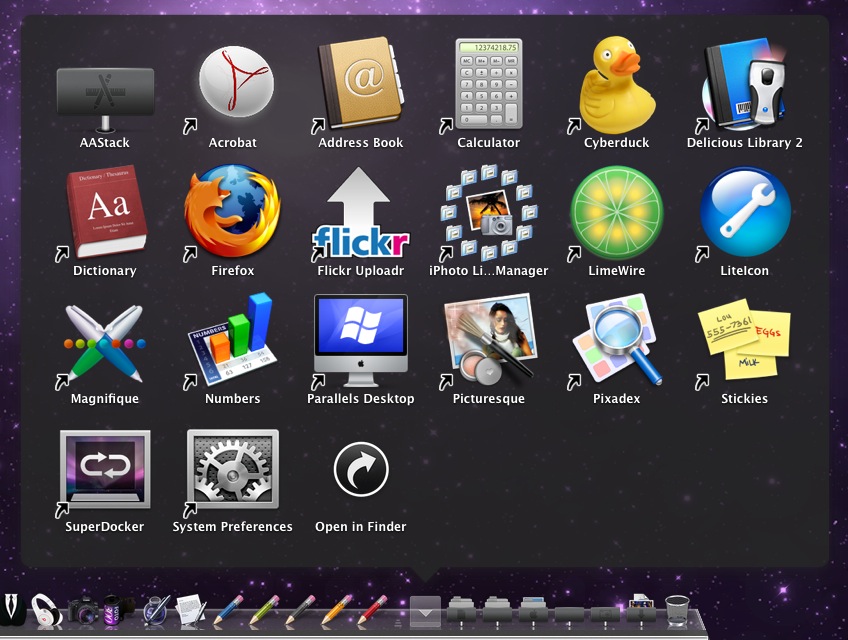The height and width of the screenshot is (640, 848).
Task: Launch the DSLR camera Dock app
Action: 83,610
